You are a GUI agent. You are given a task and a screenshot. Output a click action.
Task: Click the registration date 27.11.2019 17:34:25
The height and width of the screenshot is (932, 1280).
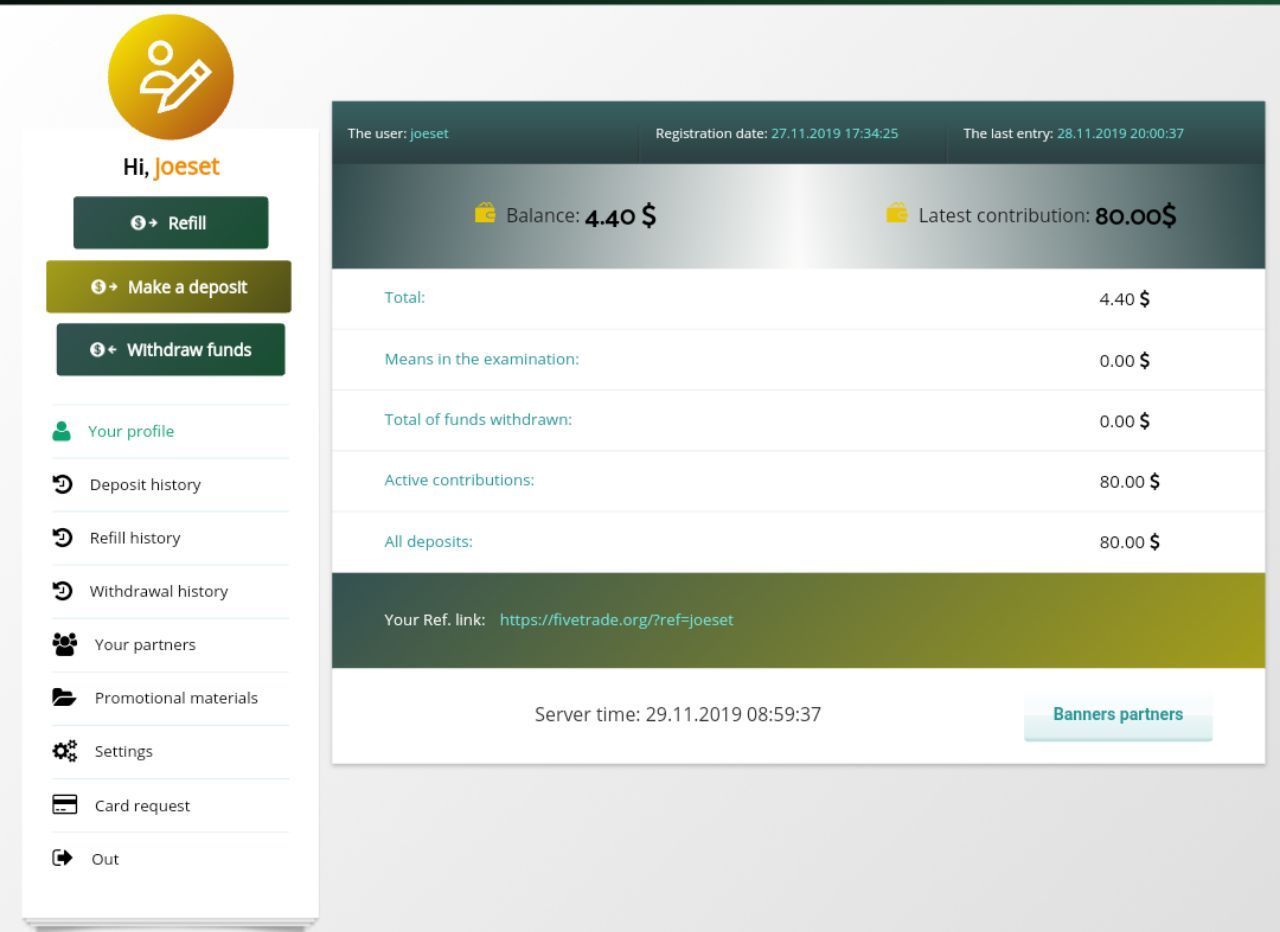pos(834,134)
